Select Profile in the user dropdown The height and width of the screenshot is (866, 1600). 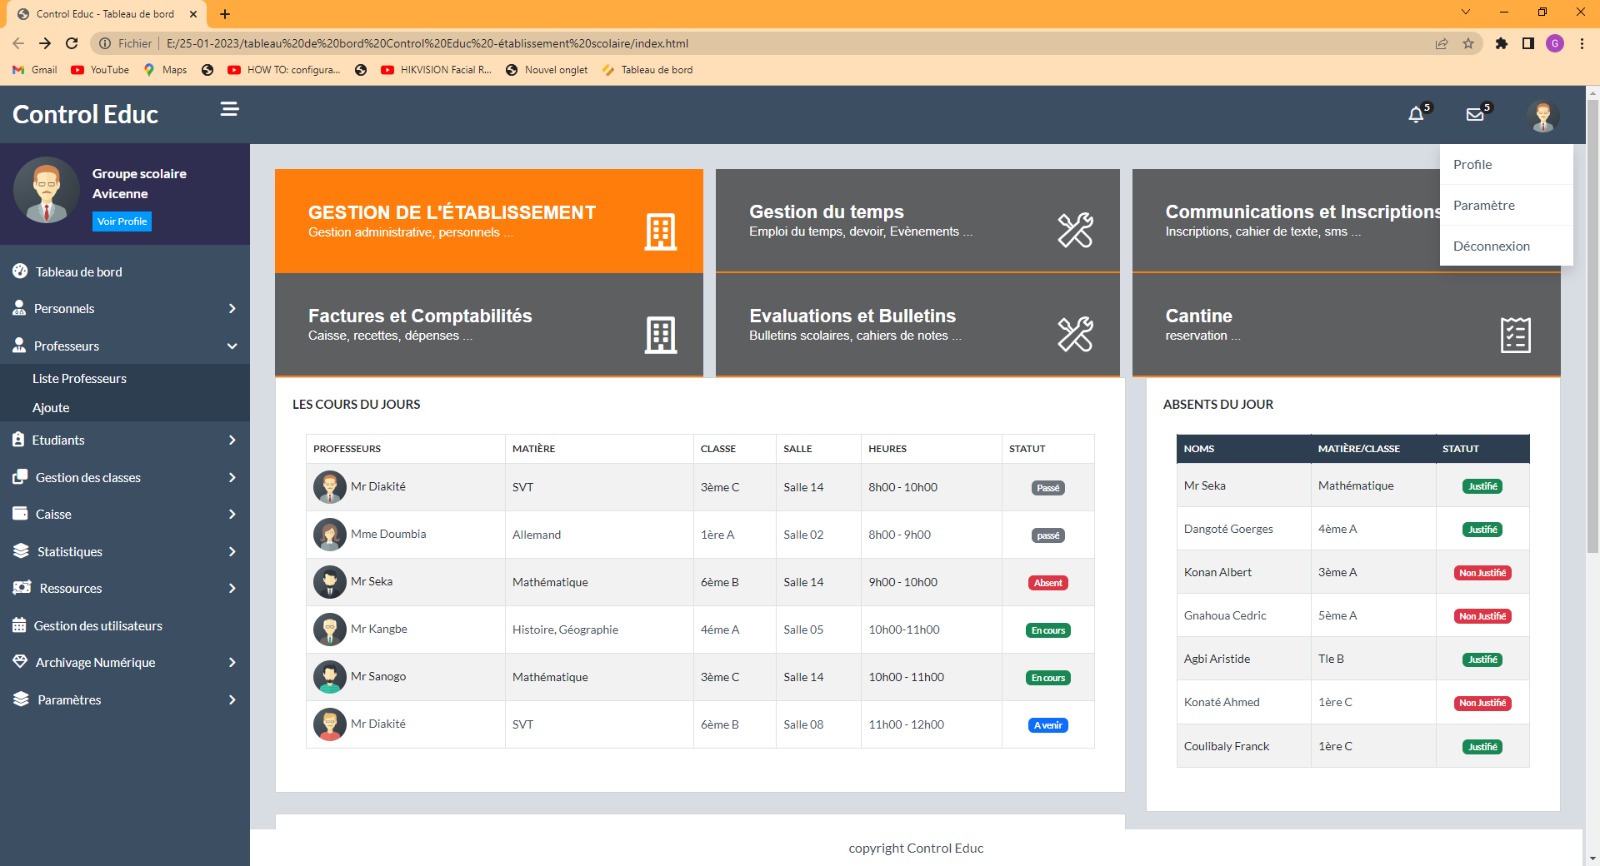1506,164
